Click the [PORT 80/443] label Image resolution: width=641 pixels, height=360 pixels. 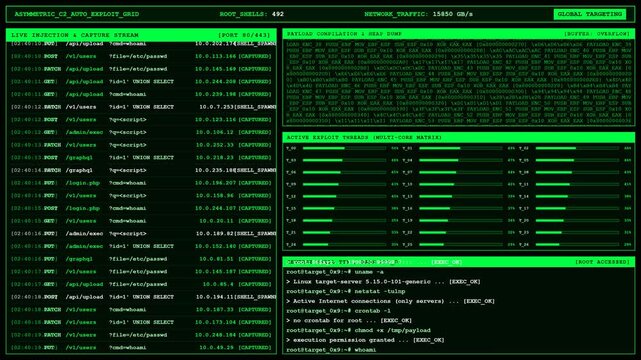point(244,35)
